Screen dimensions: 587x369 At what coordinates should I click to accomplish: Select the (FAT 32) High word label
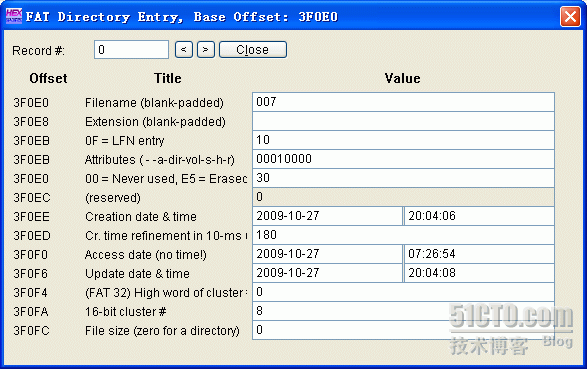click(166, 293)
